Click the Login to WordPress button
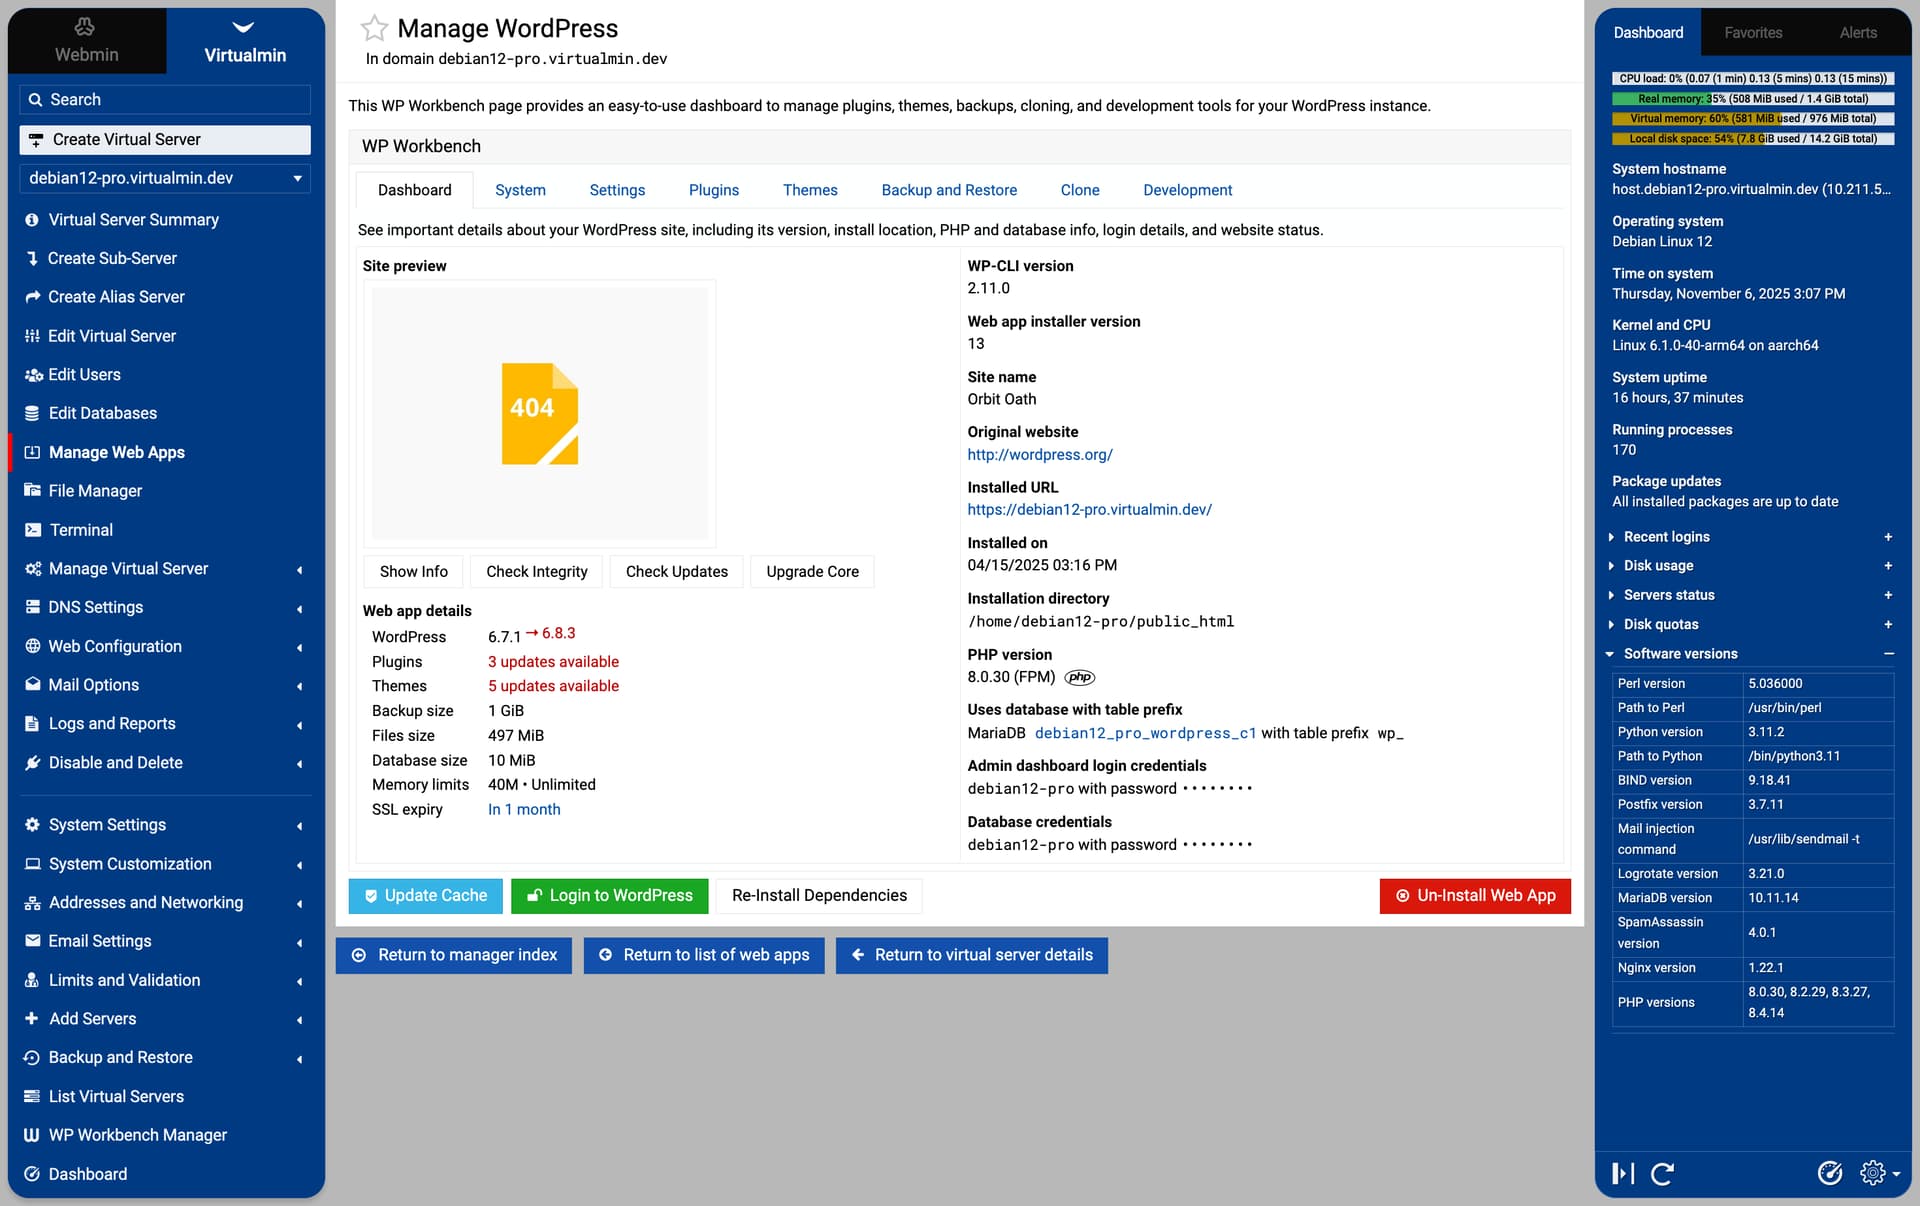This screenshot has height=1206, width=1920. 609,896
